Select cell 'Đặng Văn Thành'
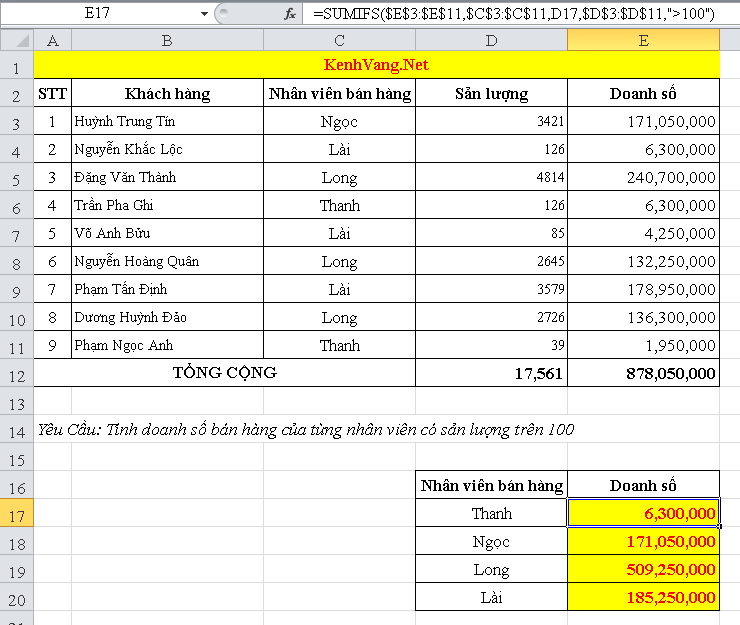The height and width of the screenshot is (625, 740). click(x=167, y=177)
